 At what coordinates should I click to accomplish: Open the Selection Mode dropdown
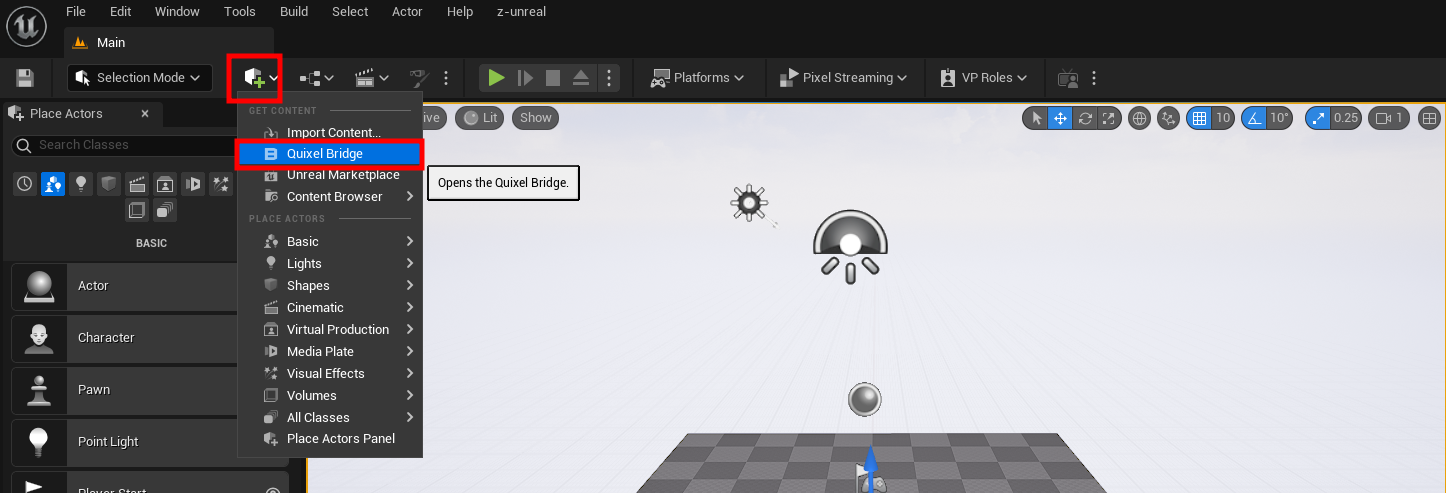(x=139, y=78)
